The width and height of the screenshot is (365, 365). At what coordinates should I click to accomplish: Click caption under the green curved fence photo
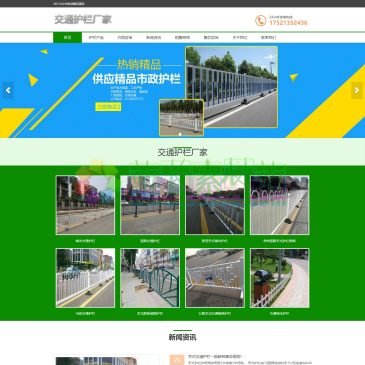coord(150,313)
